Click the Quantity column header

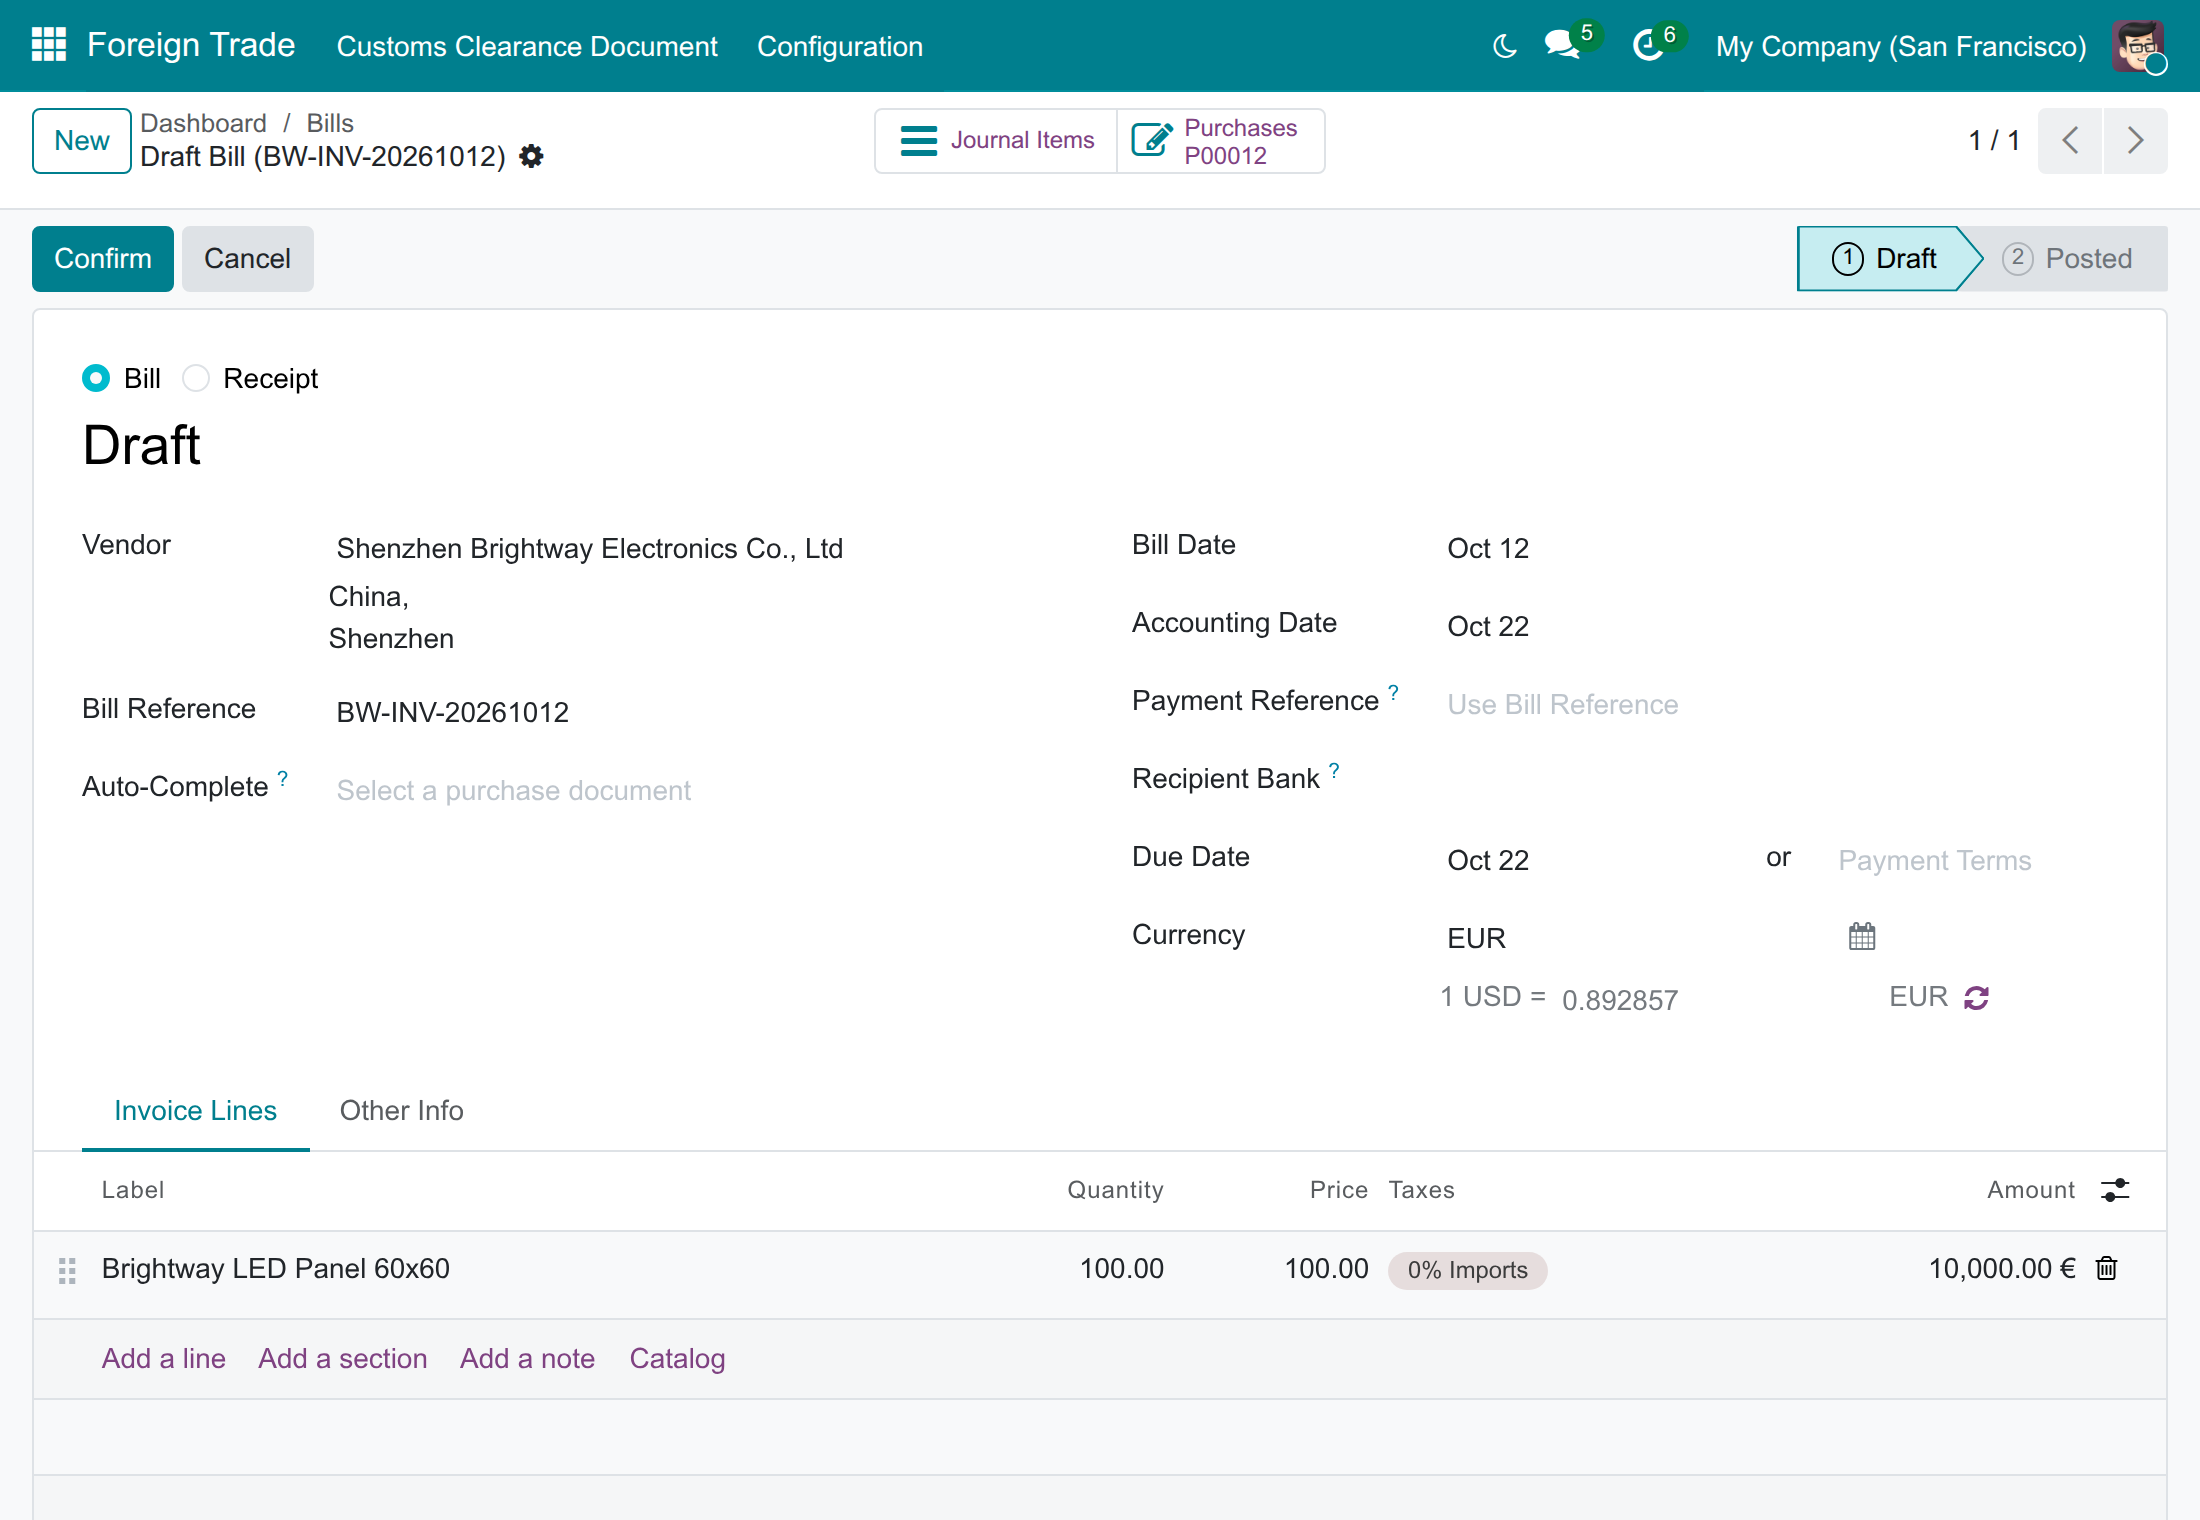pyautogui.click(x=1115, y=1190)
